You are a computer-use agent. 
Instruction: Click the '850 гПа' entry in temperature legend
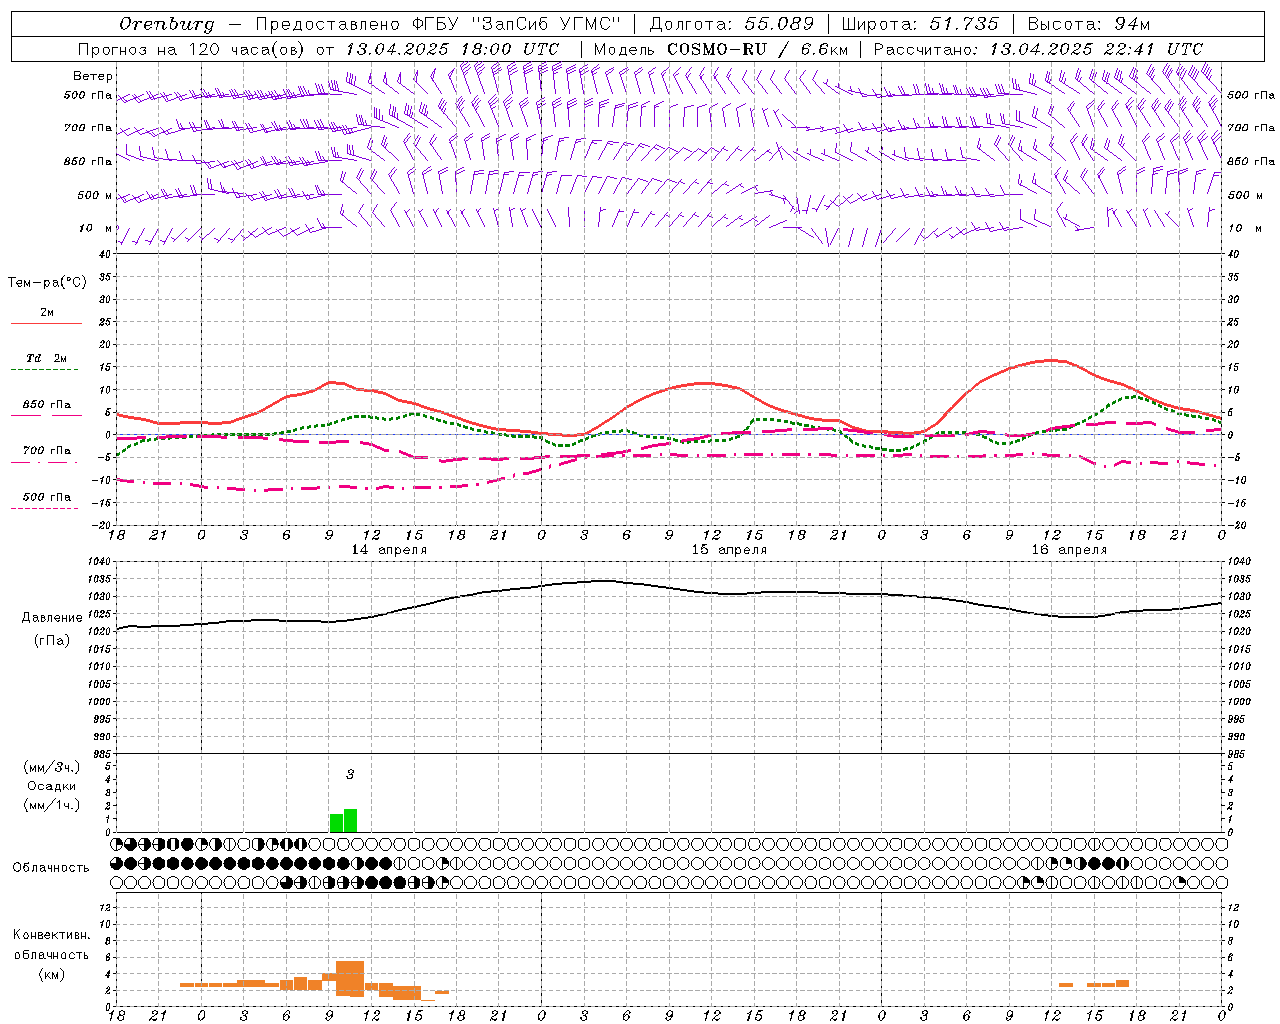coord(47,405)
